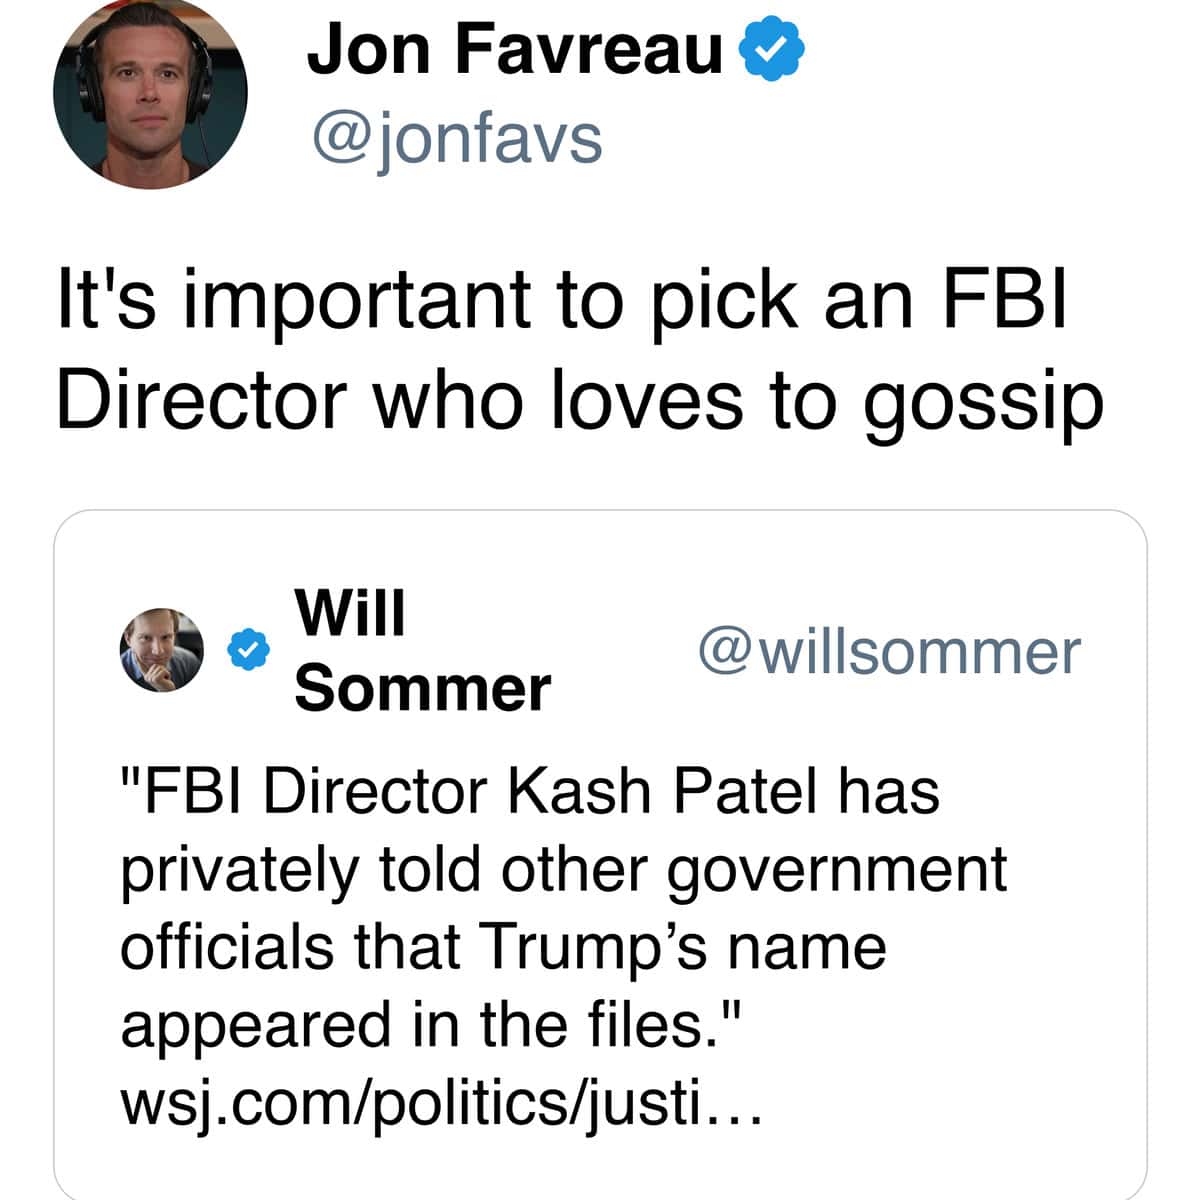The height and width of the screenshot is (1200, 1200).
Task: Select the Will Sommer display name
Action: click(x=422, y=651)
